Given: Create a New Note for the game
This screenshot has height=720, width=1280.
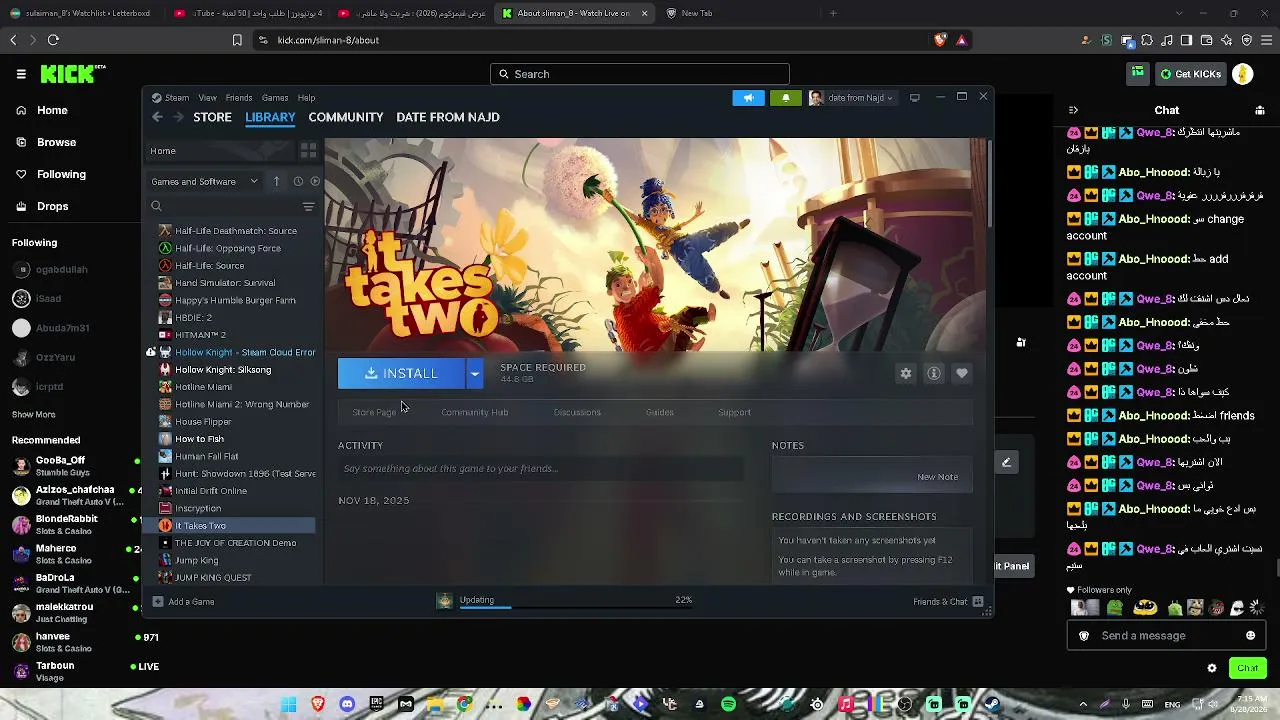Looking at the screenshot, I should (x=937, y=477).
